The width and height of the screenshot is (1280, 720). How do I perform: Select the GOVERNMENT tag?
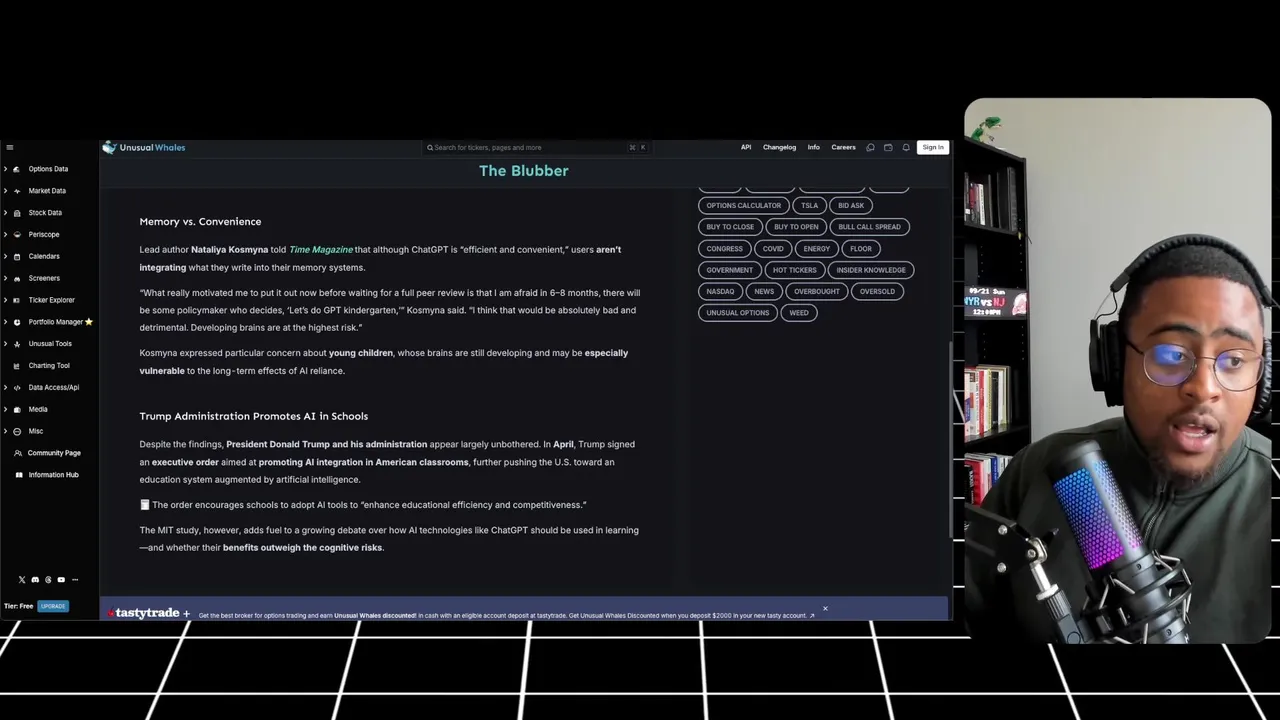click(730, 270)
